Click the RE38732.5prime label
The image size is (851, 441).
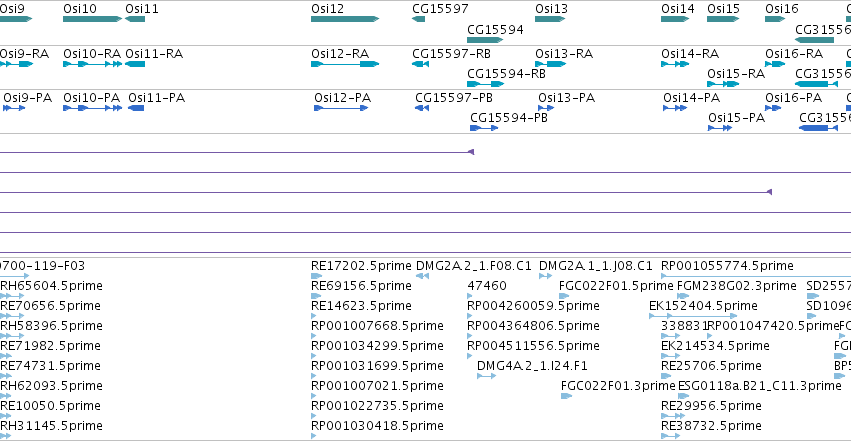711,426
